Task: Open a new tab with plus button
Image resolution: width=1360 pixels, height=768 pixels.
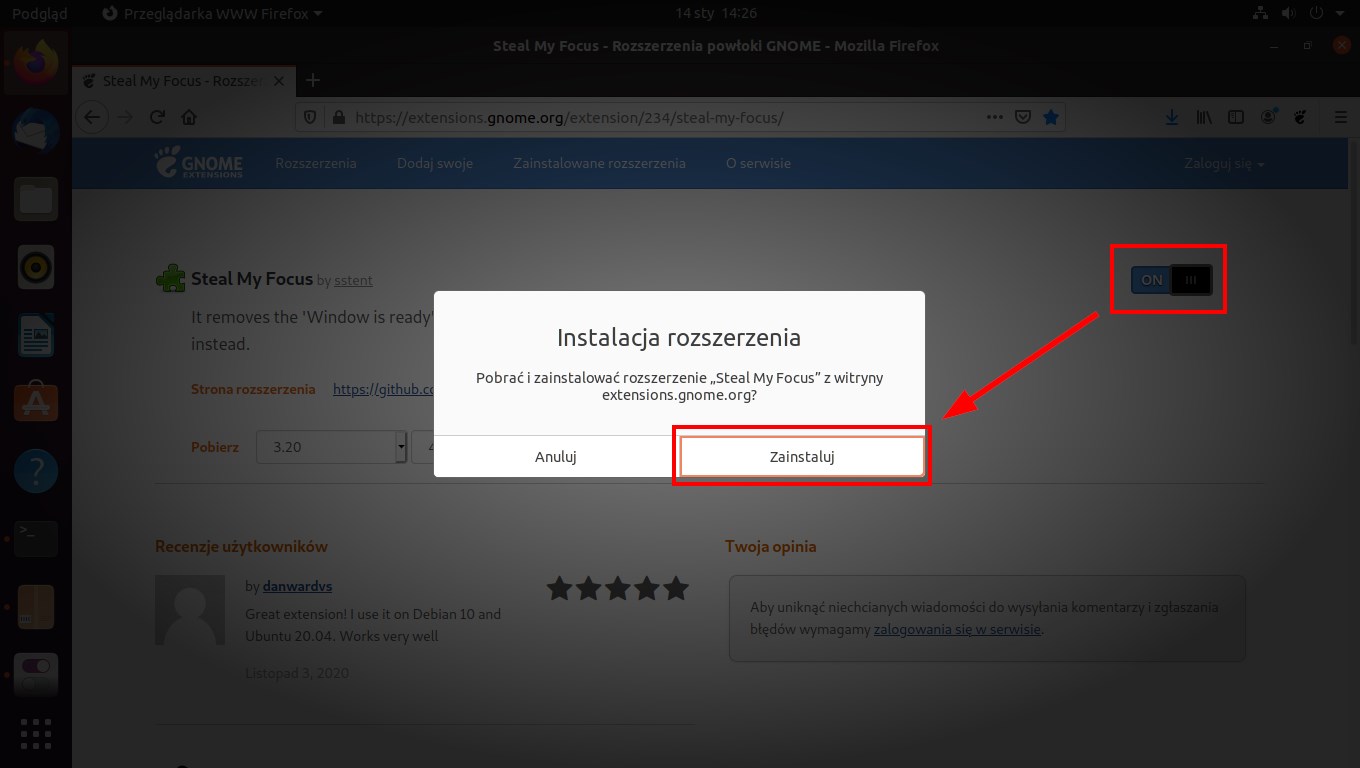Action: (312, 80)
